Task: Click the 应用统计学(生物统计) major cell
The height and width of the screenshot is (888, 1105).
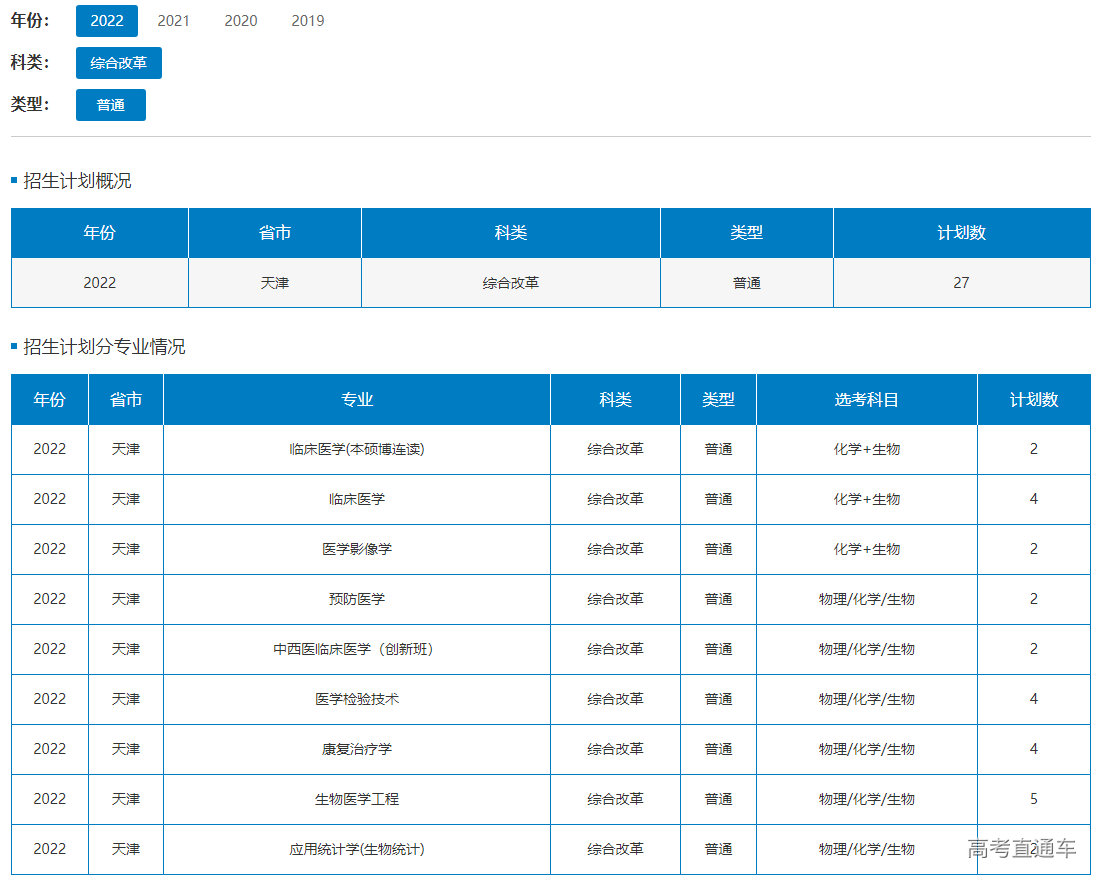Action: (x=357, y=849)
